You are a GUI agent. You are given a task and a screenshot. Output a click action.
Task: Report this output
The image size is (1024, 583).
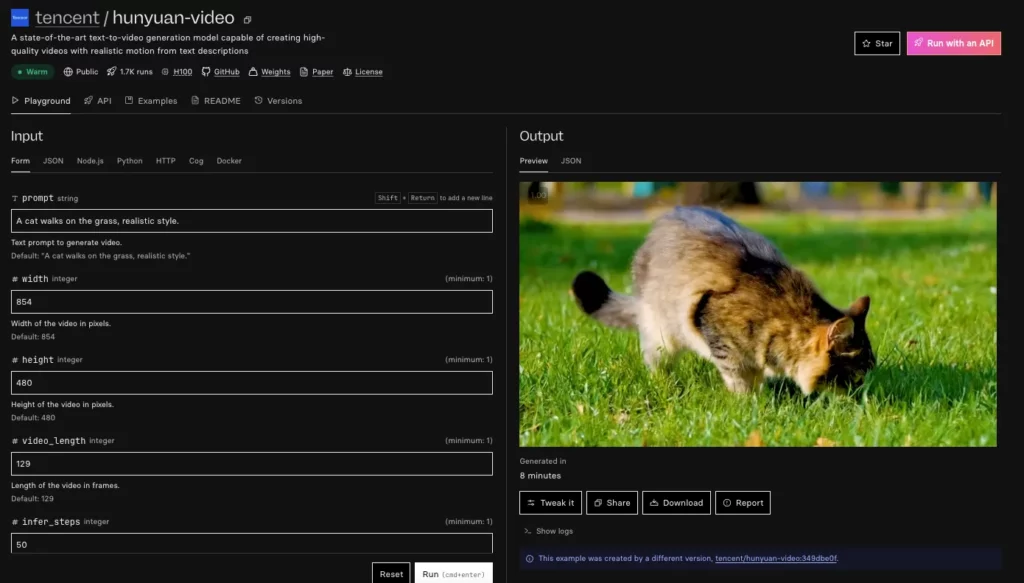click(743, 502)
